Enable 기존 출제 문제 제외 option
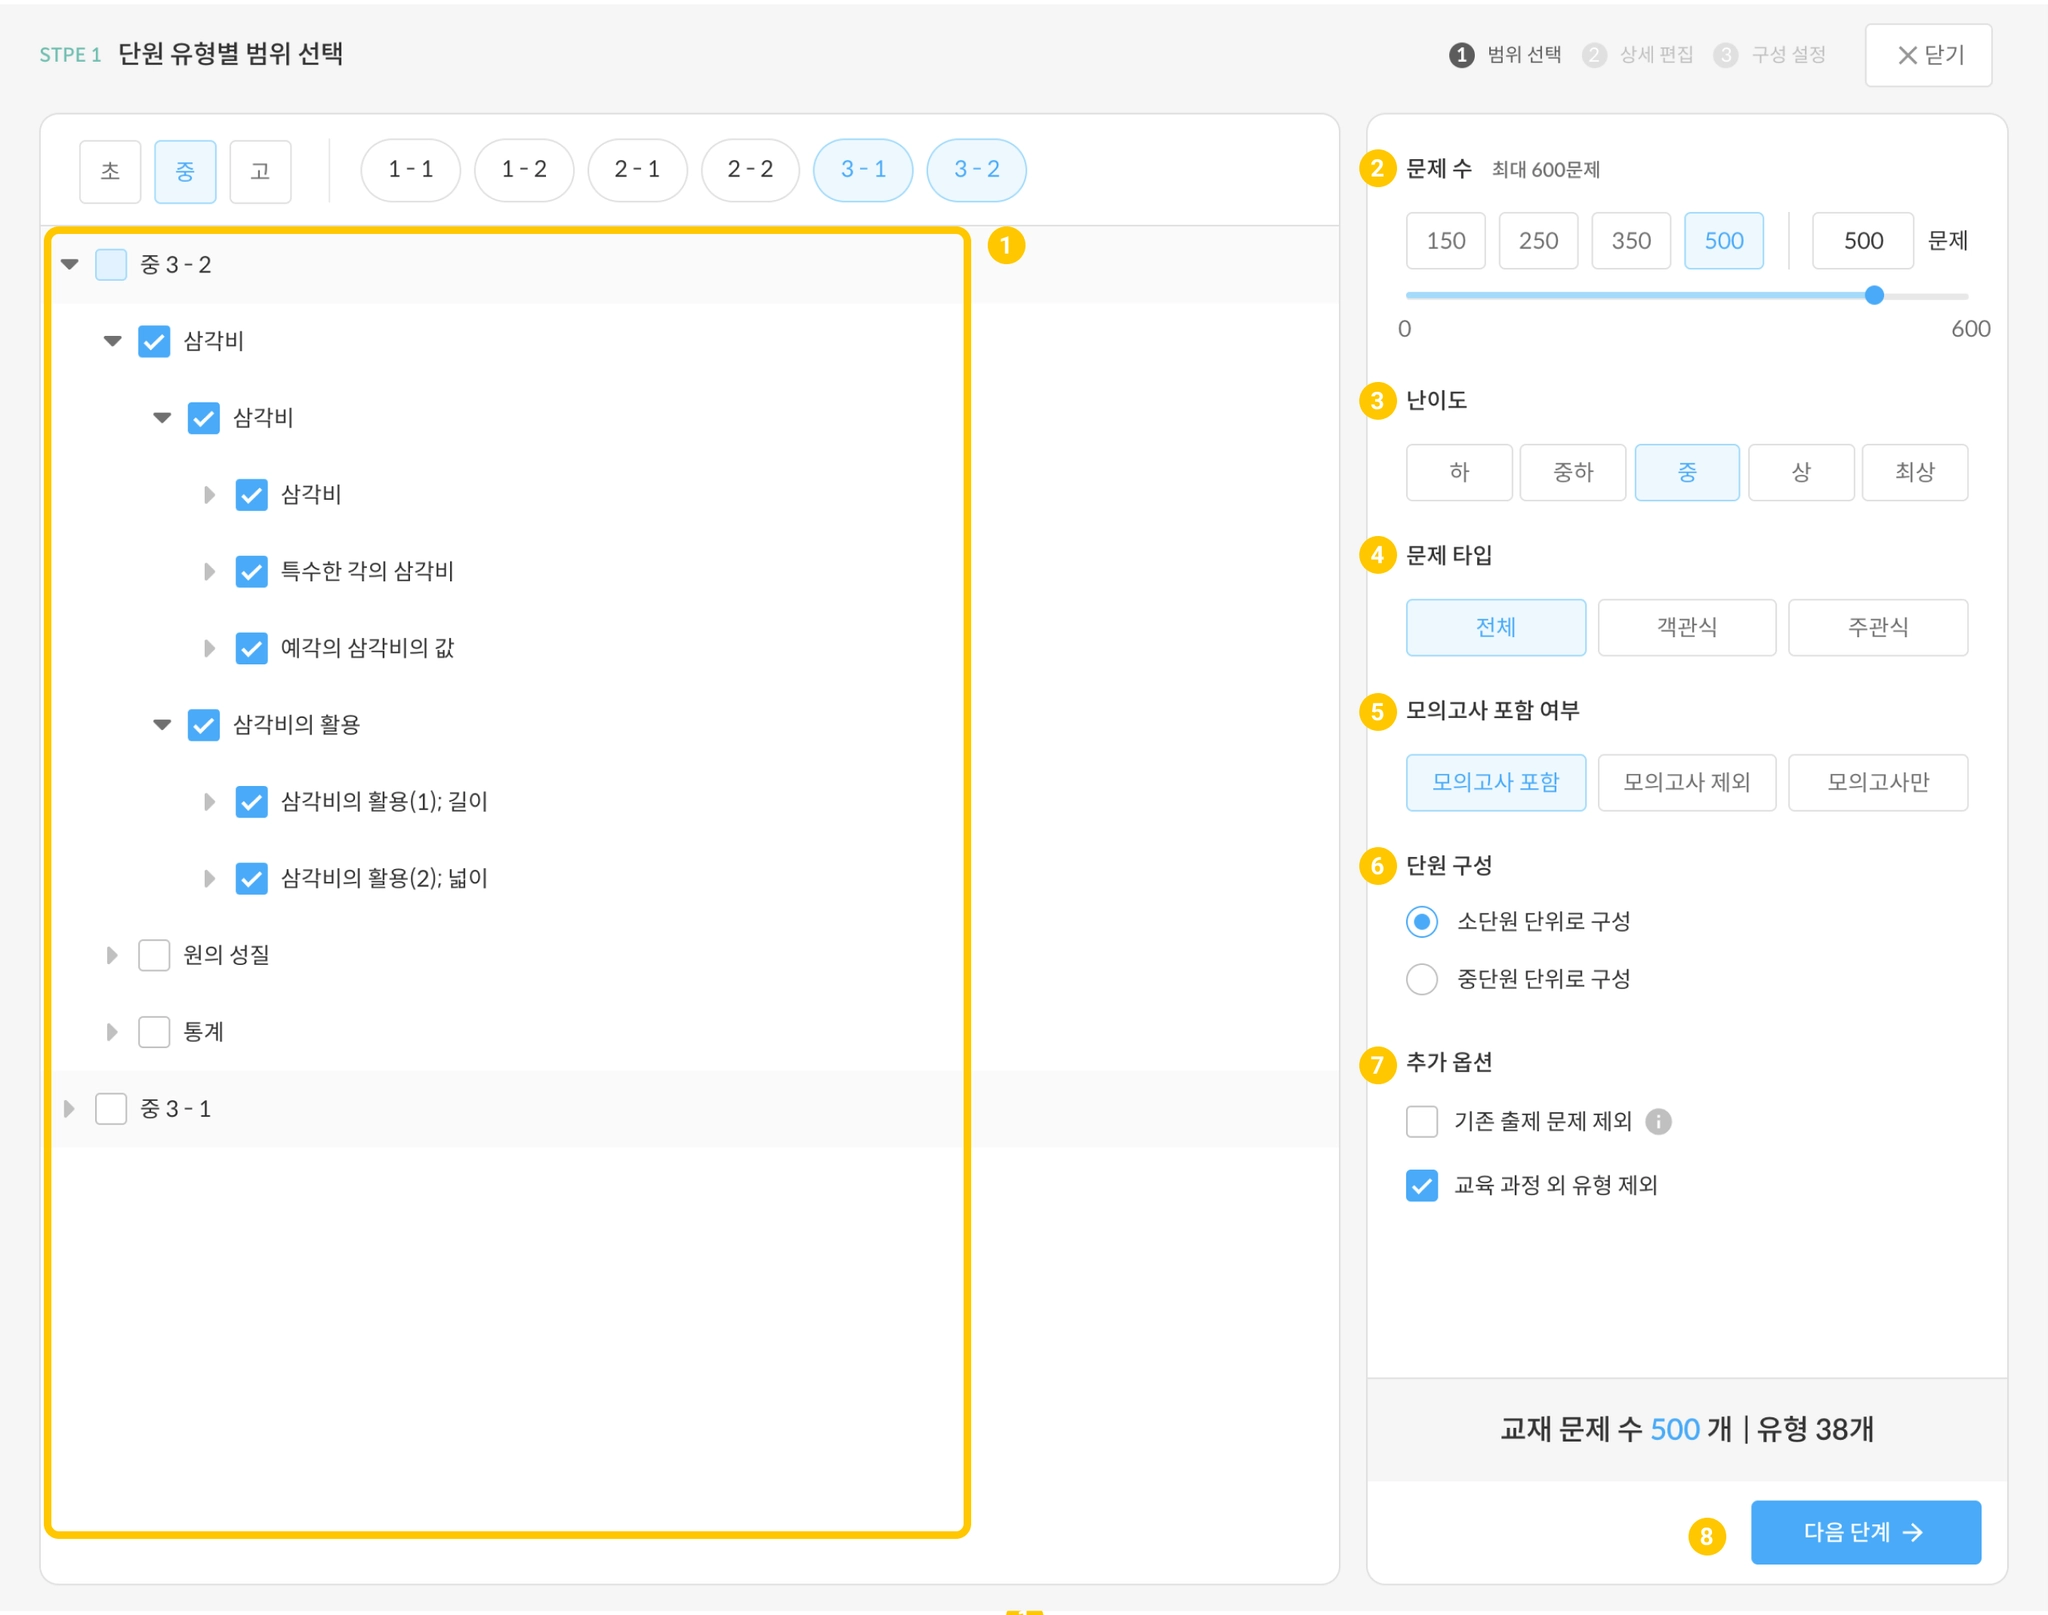The image size is (2048, 1615). point(1421,1121)
